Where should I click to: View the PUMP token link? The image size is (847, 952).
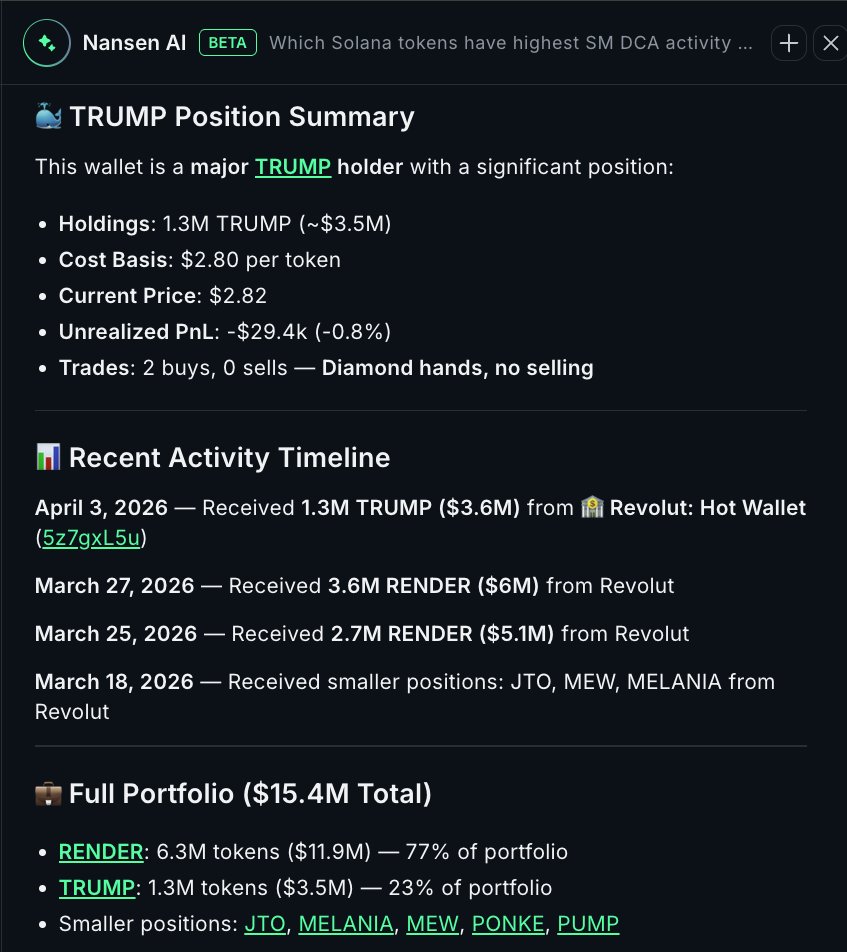(588, 924)
